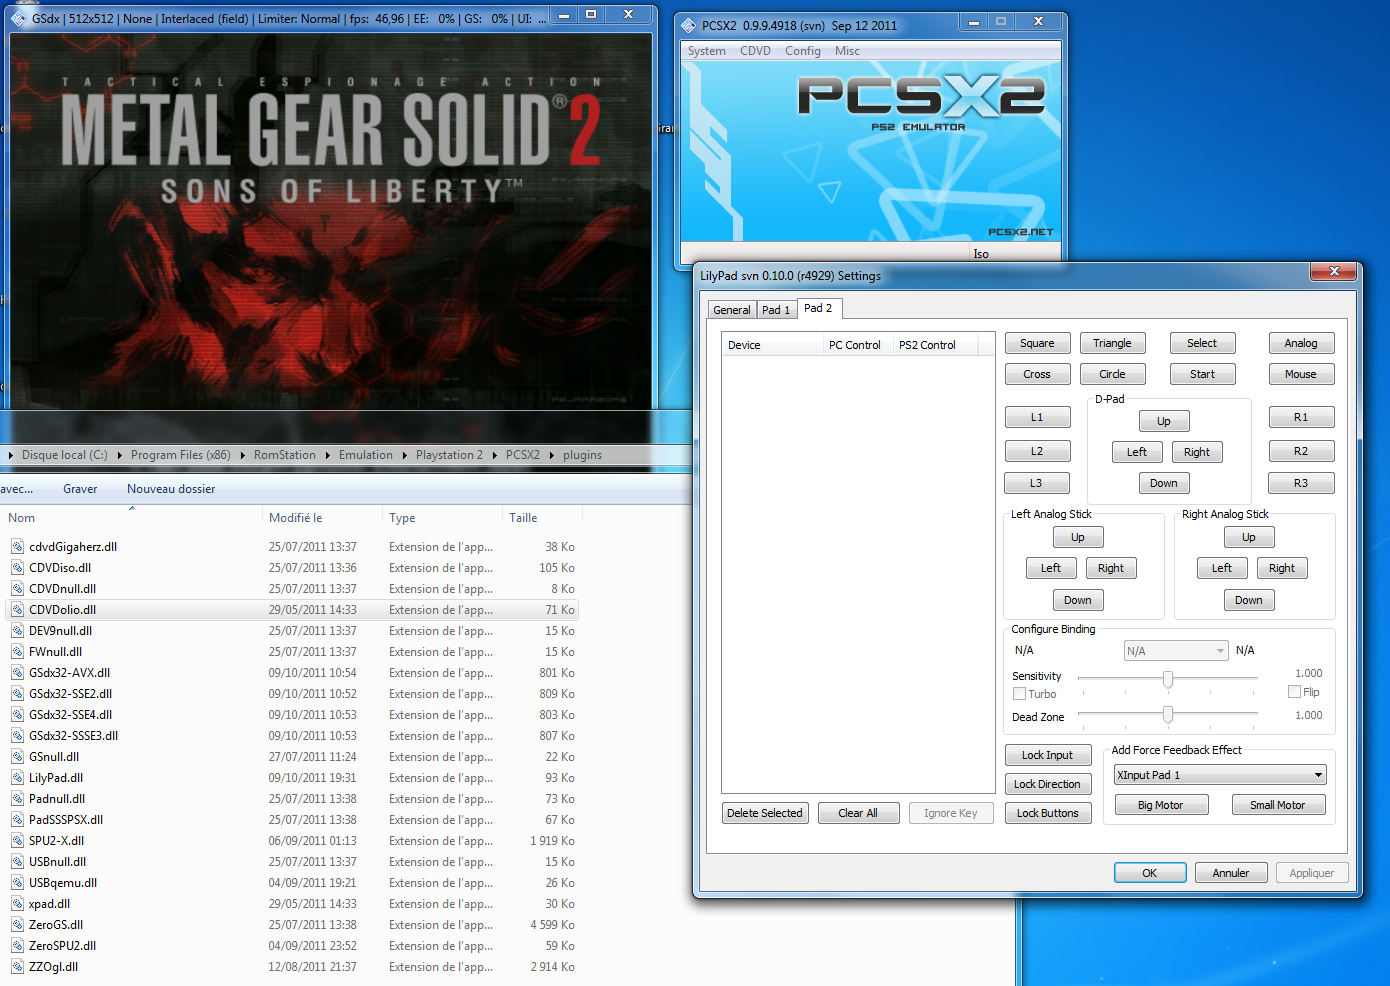
Task: Click the Mouse binding button
Action: click(x=1301, y=374)
